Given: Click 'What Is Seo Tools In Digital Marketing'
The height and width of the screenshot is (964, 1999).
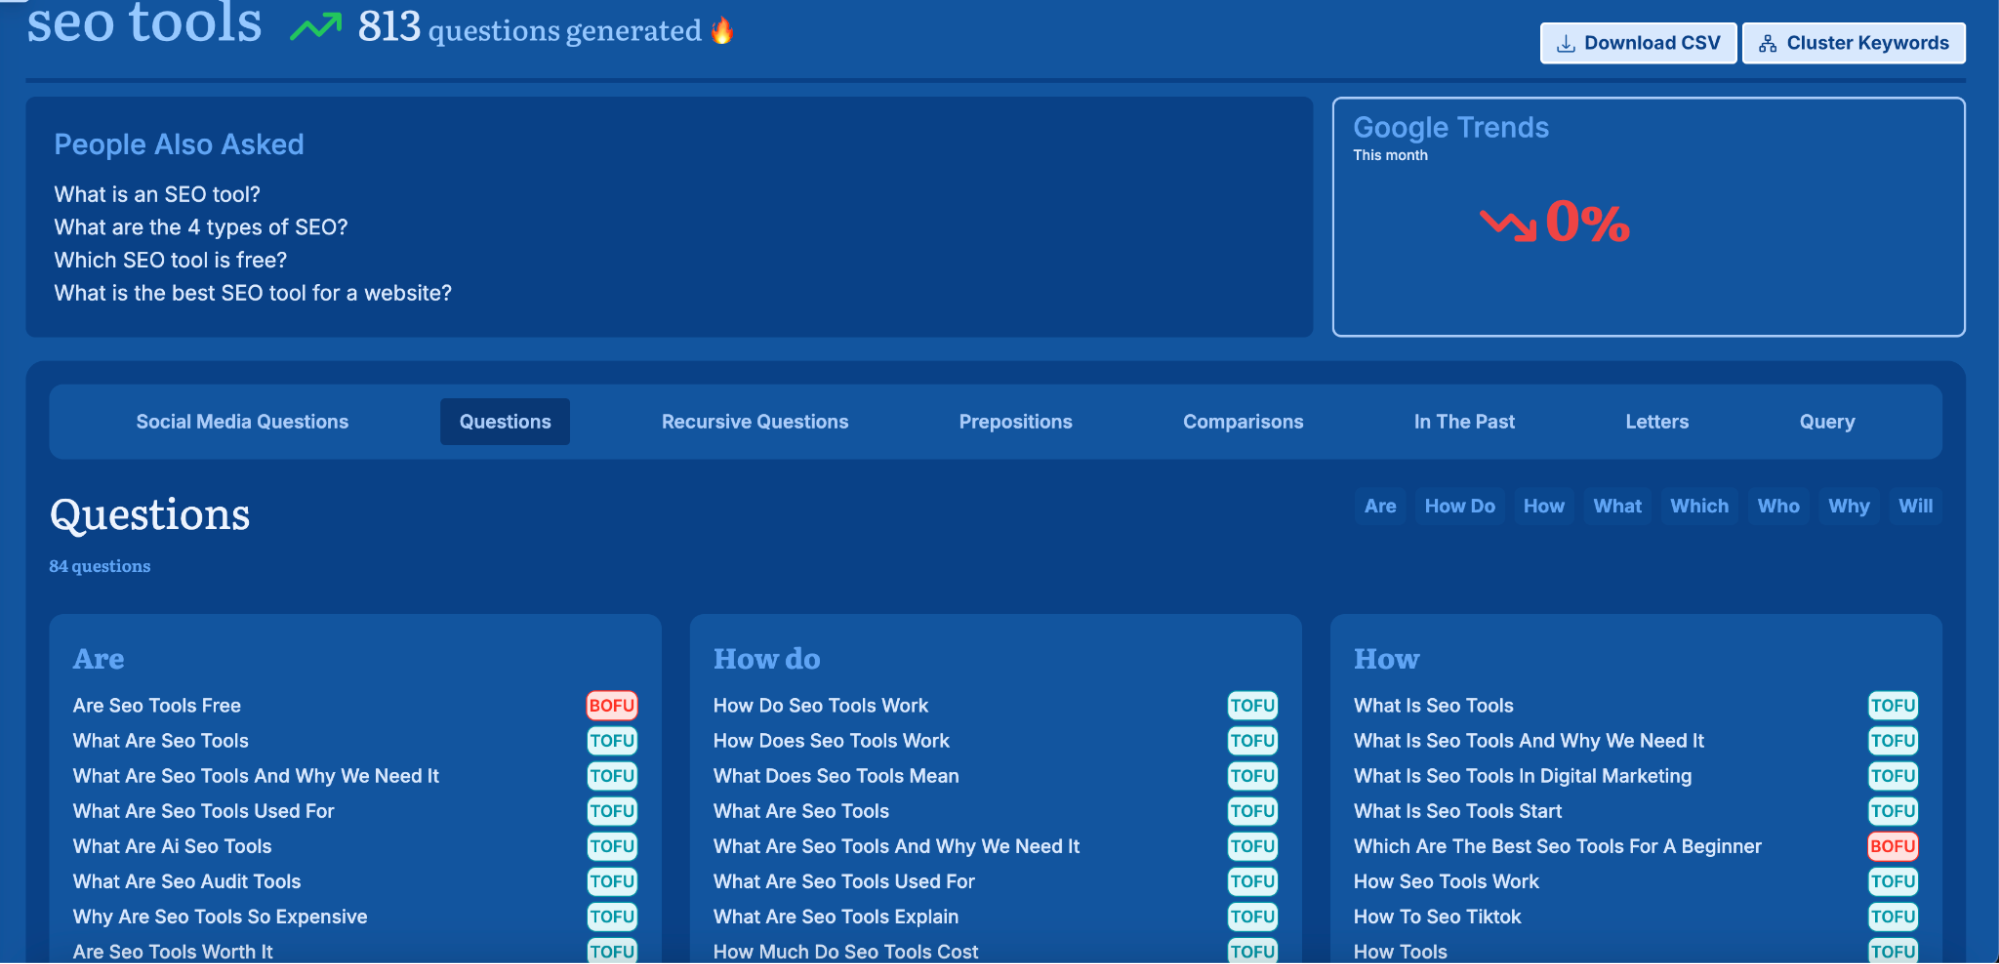Looking at the screenshot, I should pyautogui.click(x=1522, y=776).
